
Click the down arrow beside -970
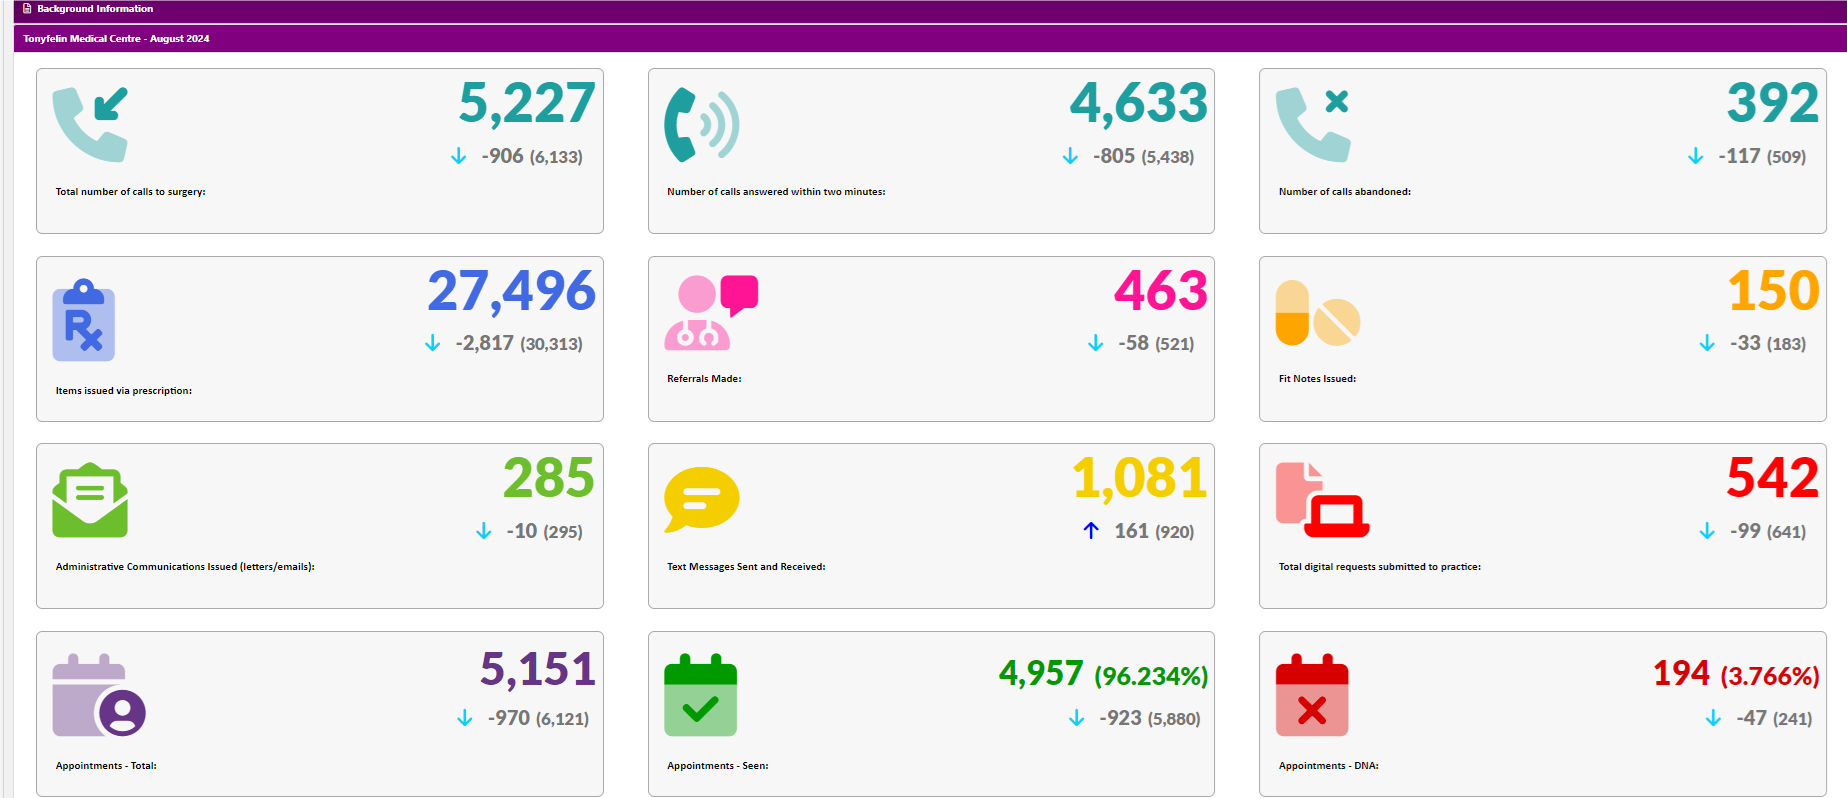[x=464, y=718]
